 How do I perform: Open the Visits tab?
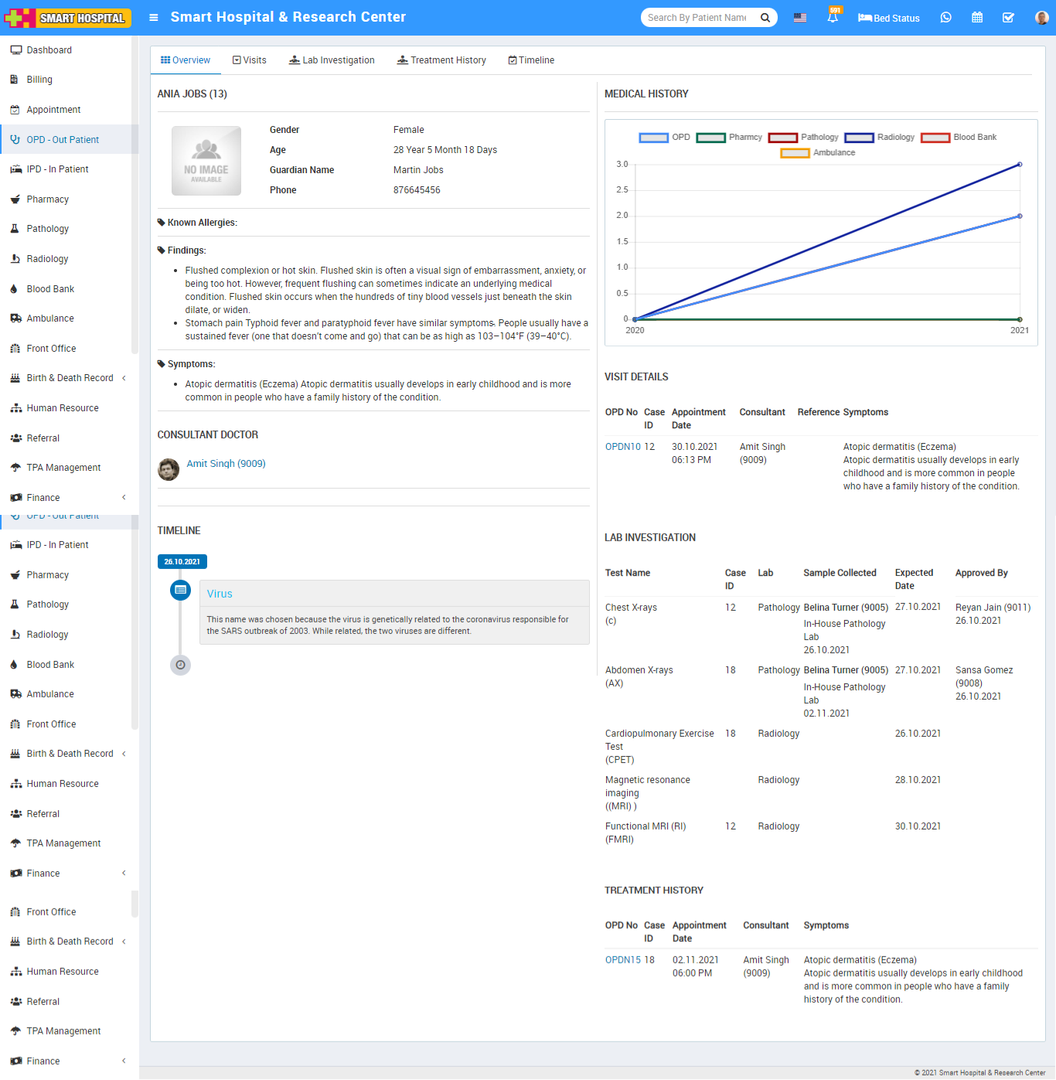[x=249, y=60]
